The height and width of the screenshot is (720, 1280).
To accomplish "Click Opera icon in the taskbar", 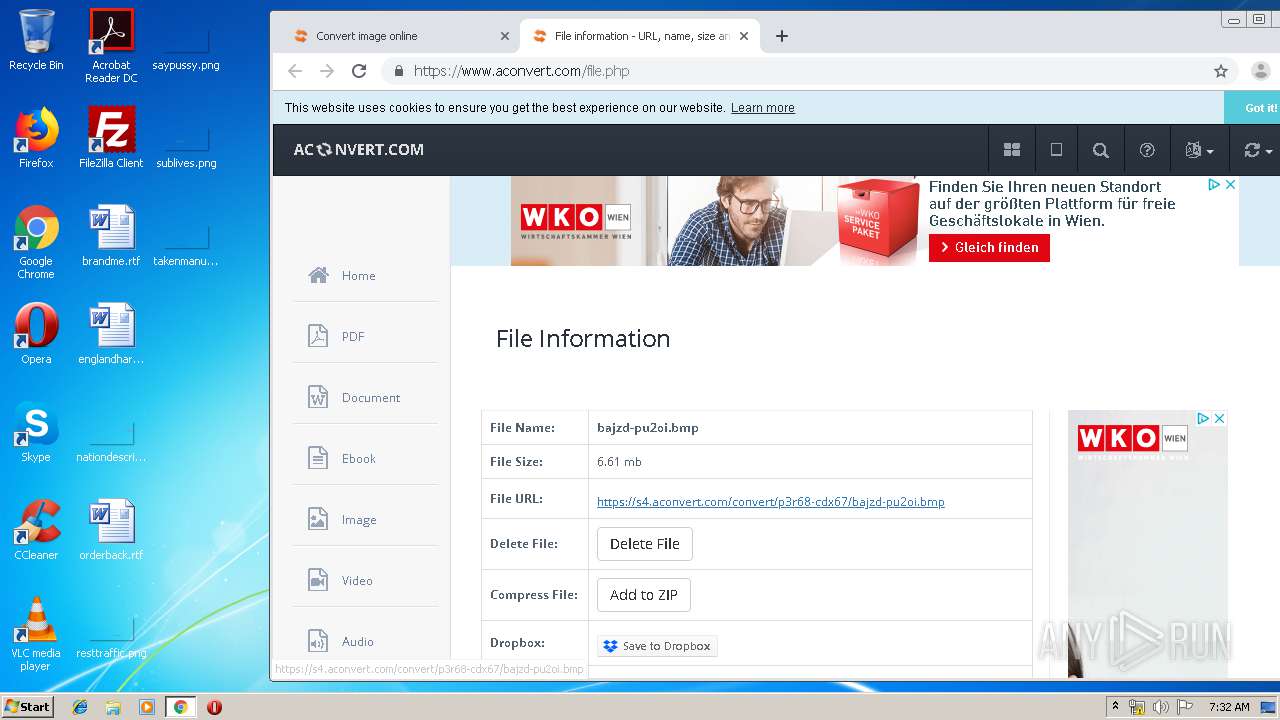I will tap(214, 707).
